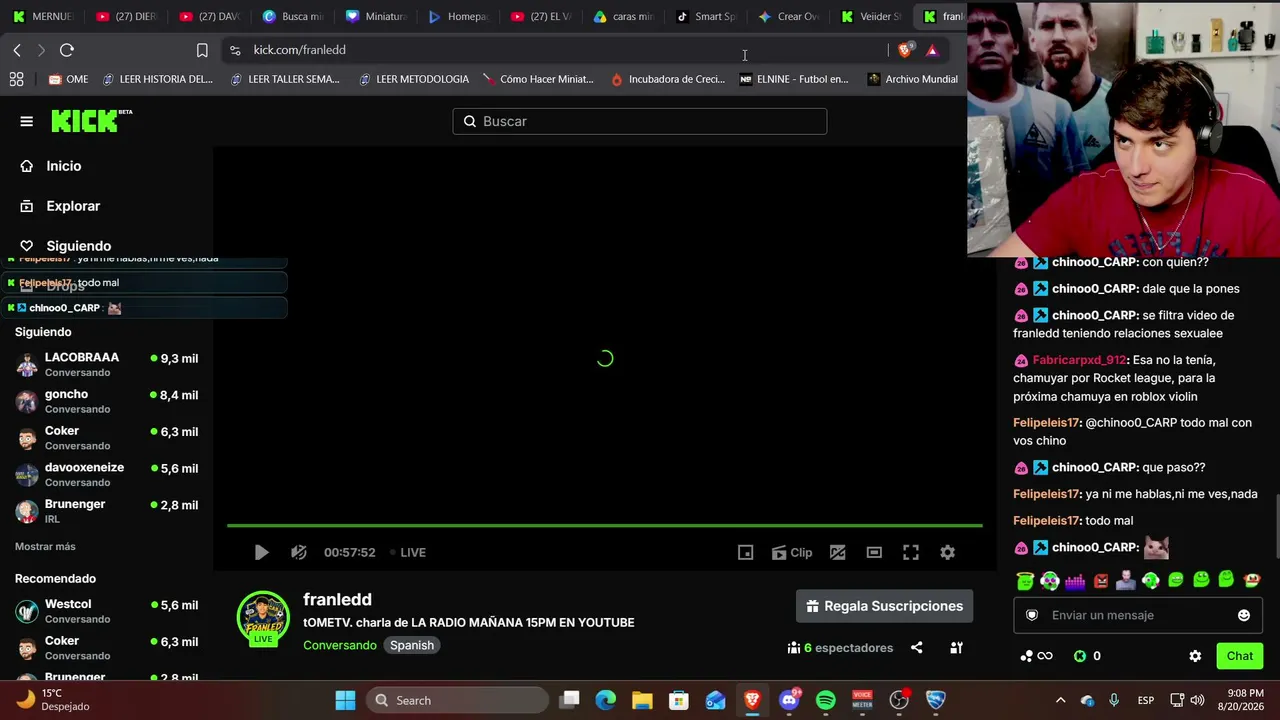Show hidden system tray icons
Screen dimensions: 1280x720
[x=1060, y=700]
